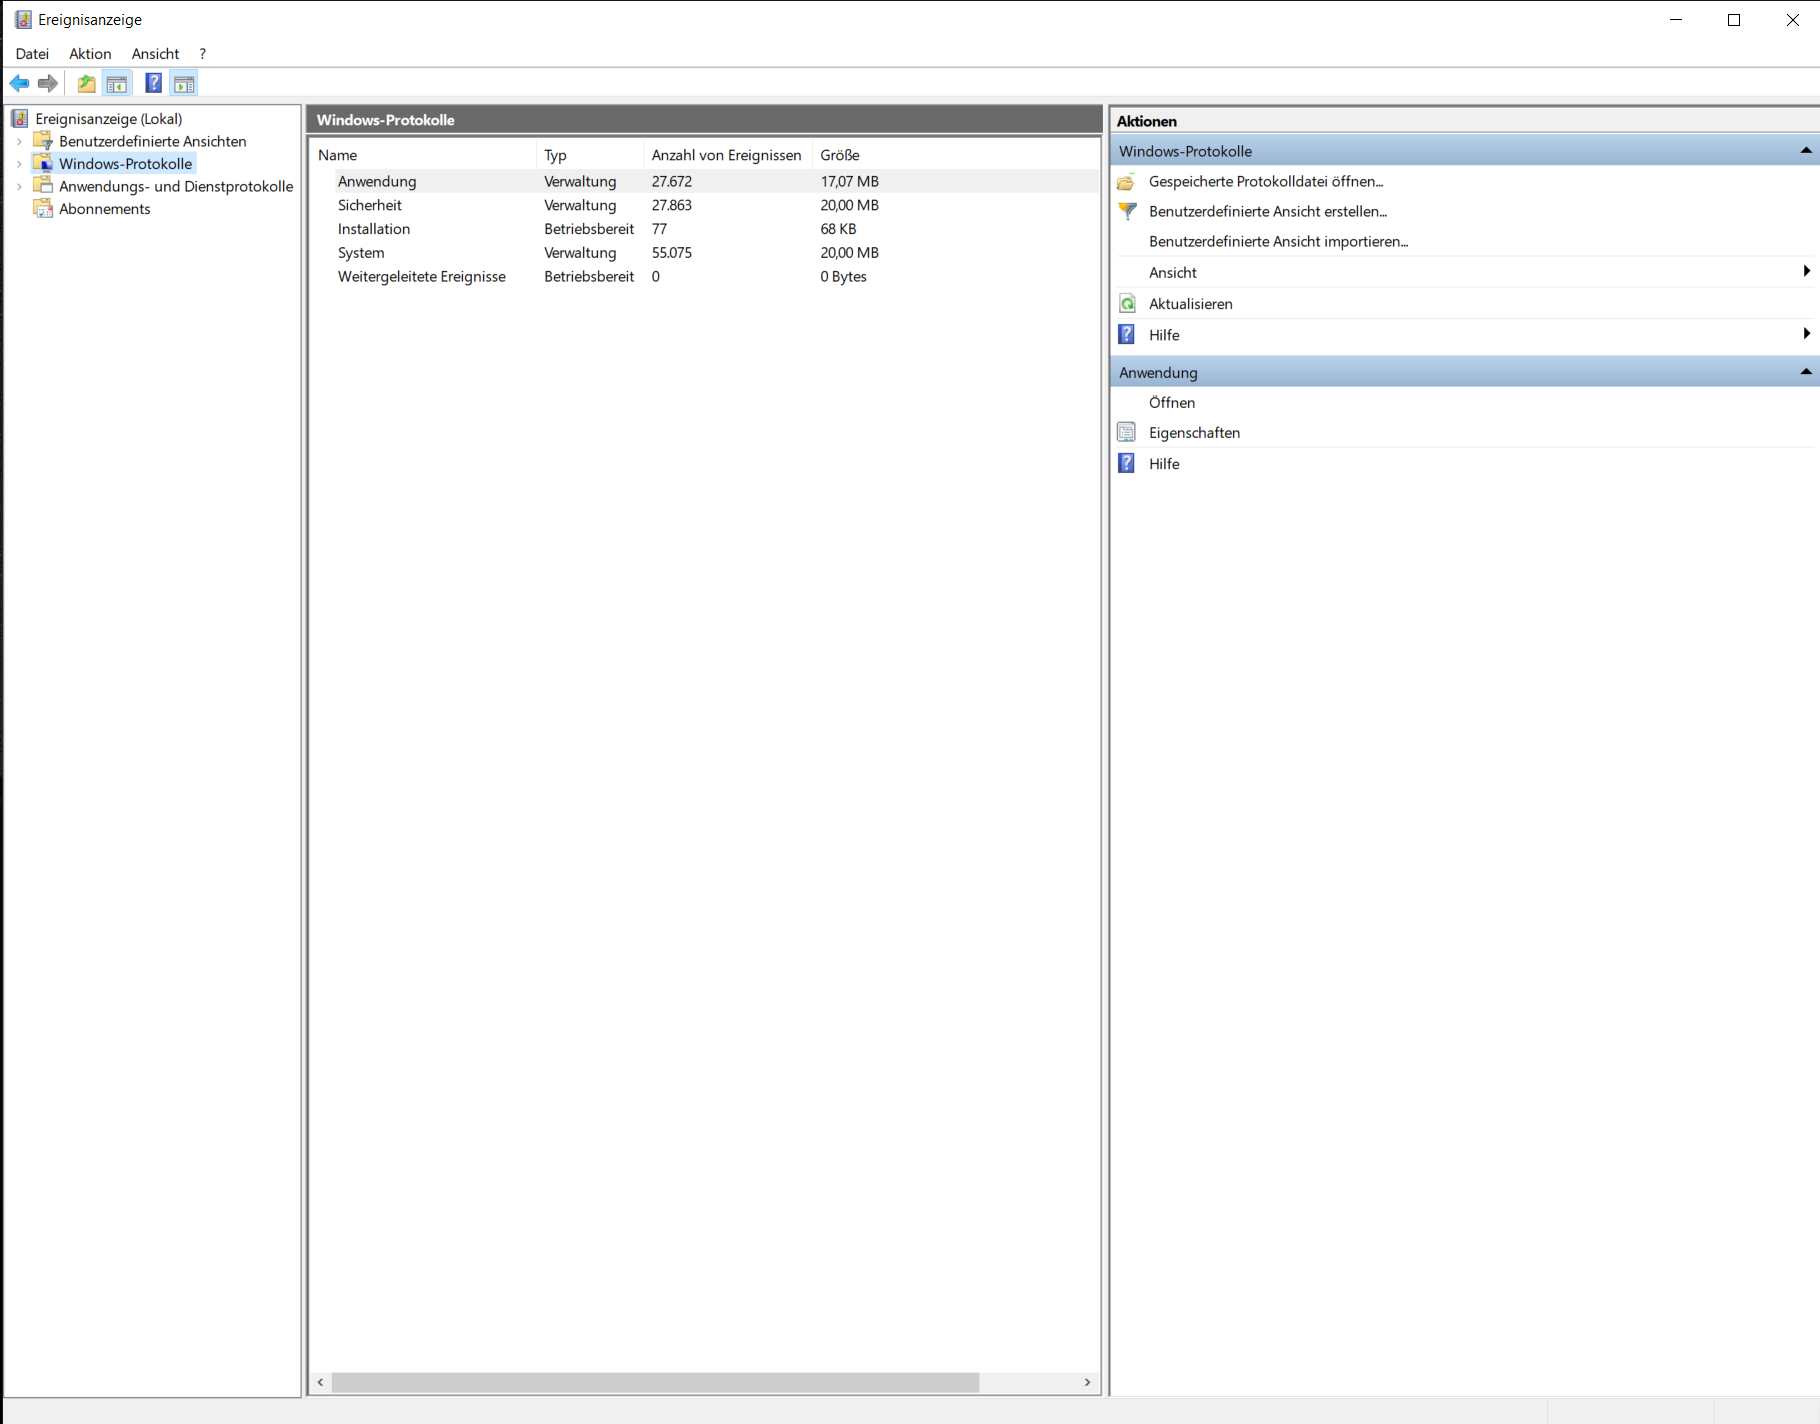Click the scroll left arrow of list
1820x1424 pixels.
(x=320, y=1382)
